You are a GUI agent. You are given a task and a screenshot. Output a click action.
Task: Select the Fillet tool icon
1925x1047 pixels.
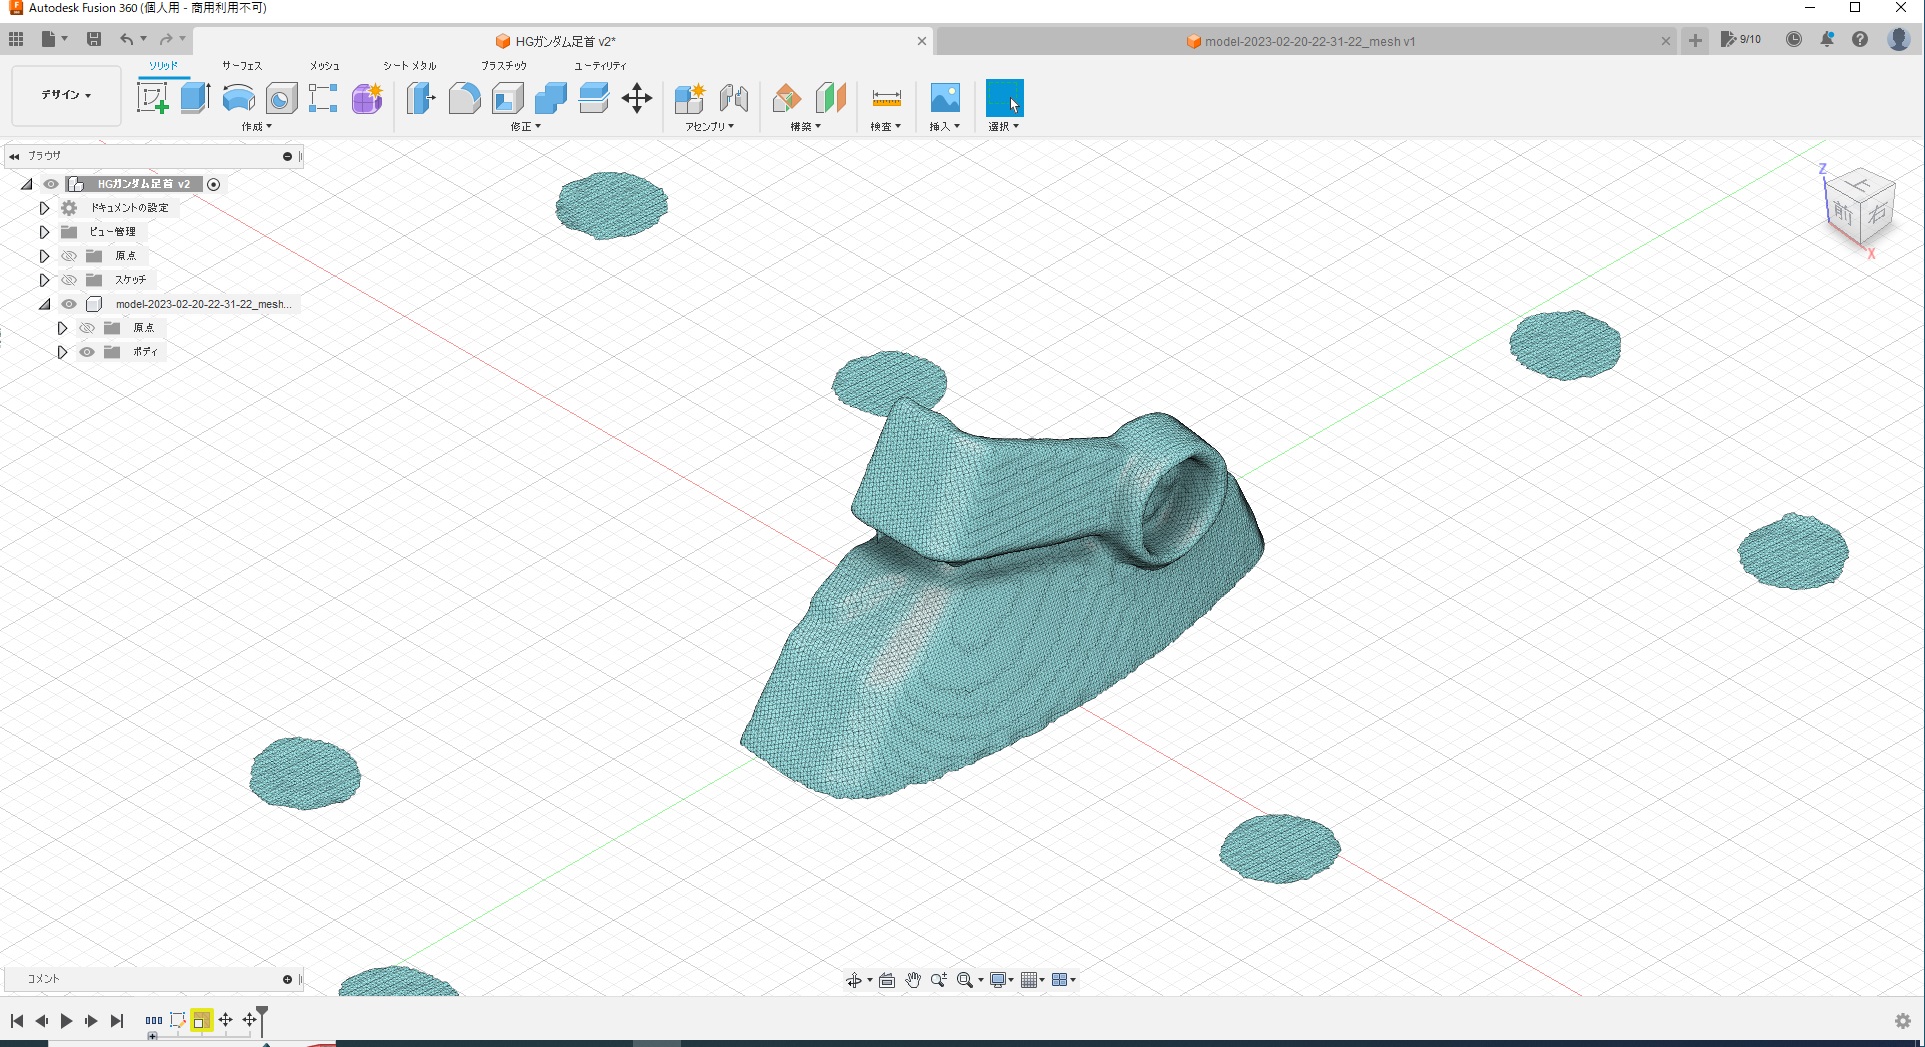(x=464, y=98)
